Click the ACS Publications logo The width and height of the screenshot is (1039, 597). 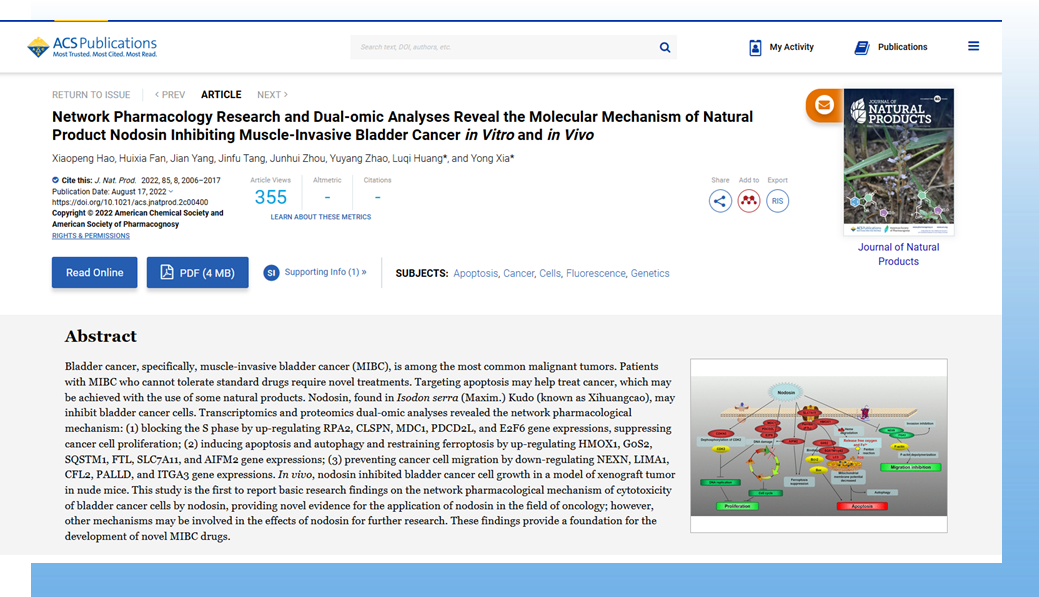(92, 47)
